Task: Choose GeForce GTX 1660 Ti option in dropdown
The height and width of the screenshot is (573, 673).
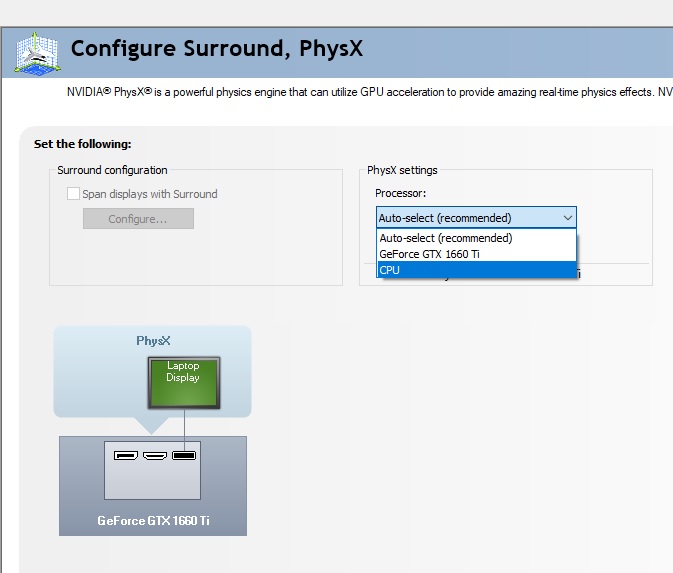Action: pyautogui.click(x=476, y=254)
